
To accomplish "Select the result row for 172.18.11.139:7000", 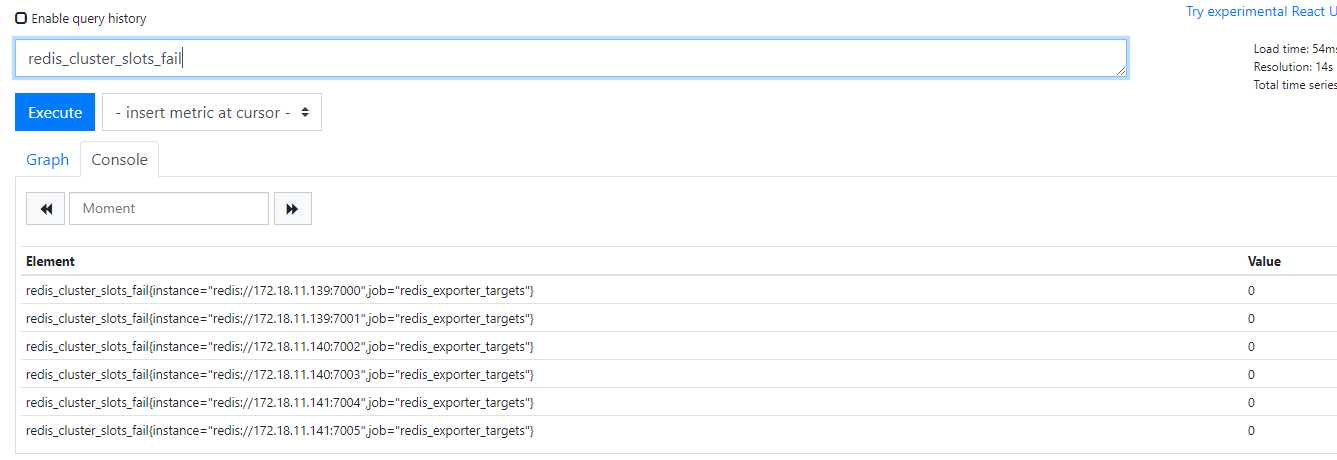I will click(x=676, y=290).
